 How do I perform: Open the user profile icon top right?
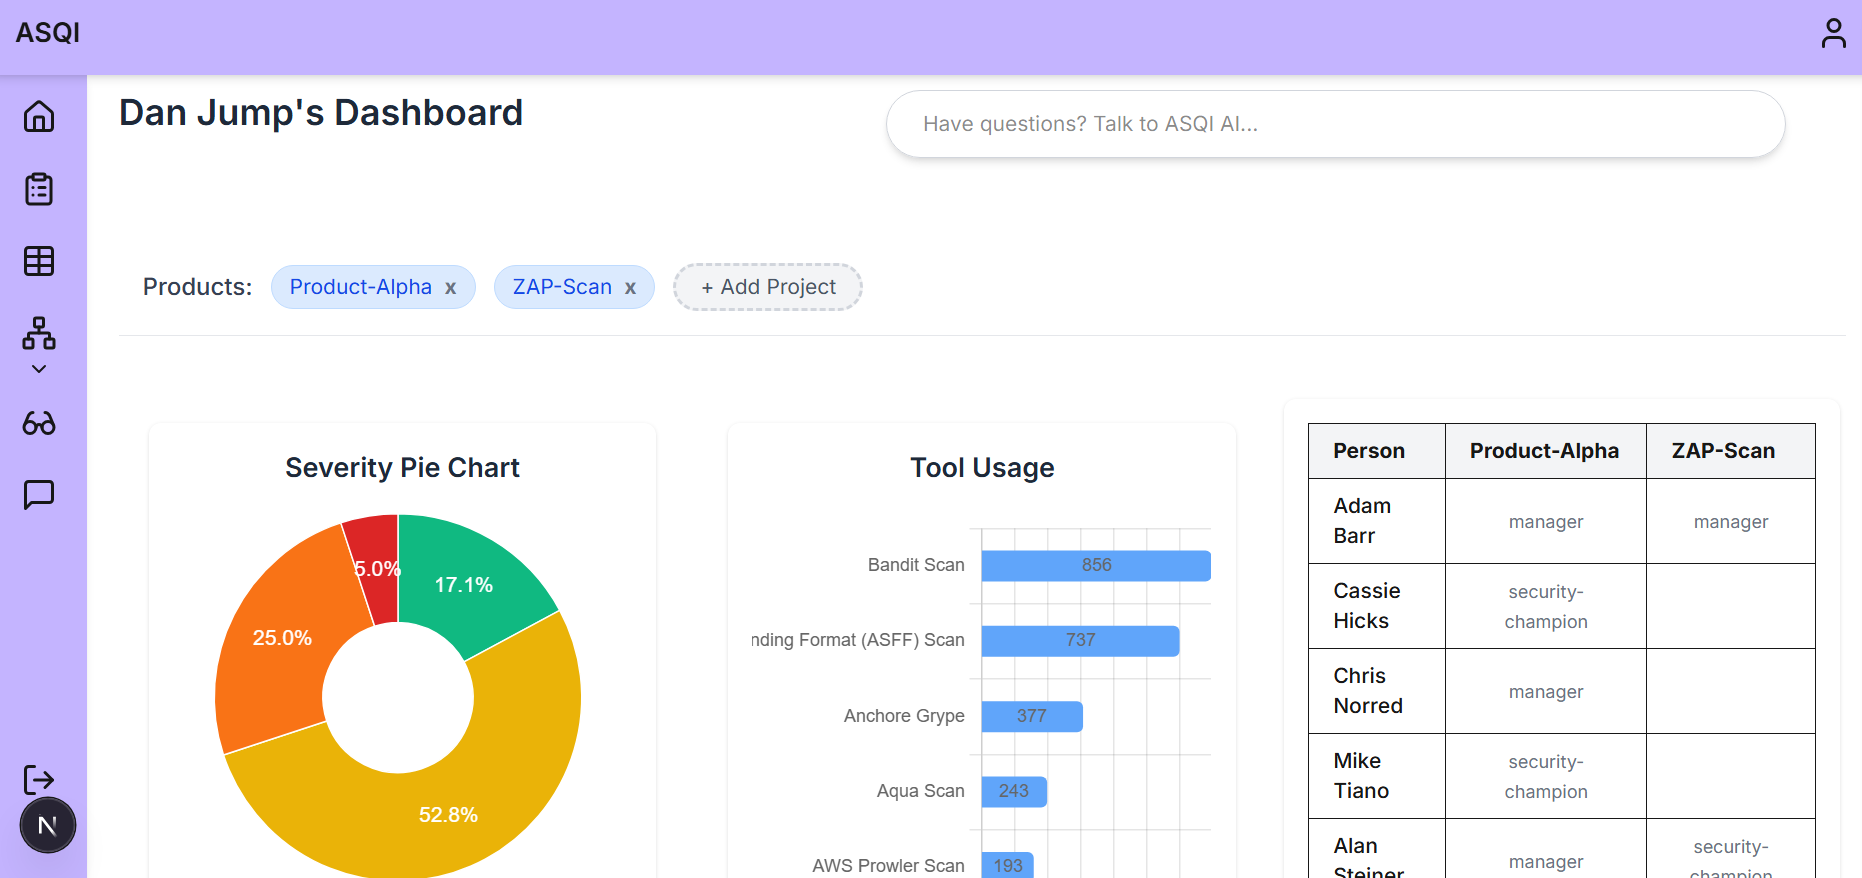click(x=1833, y=33)
